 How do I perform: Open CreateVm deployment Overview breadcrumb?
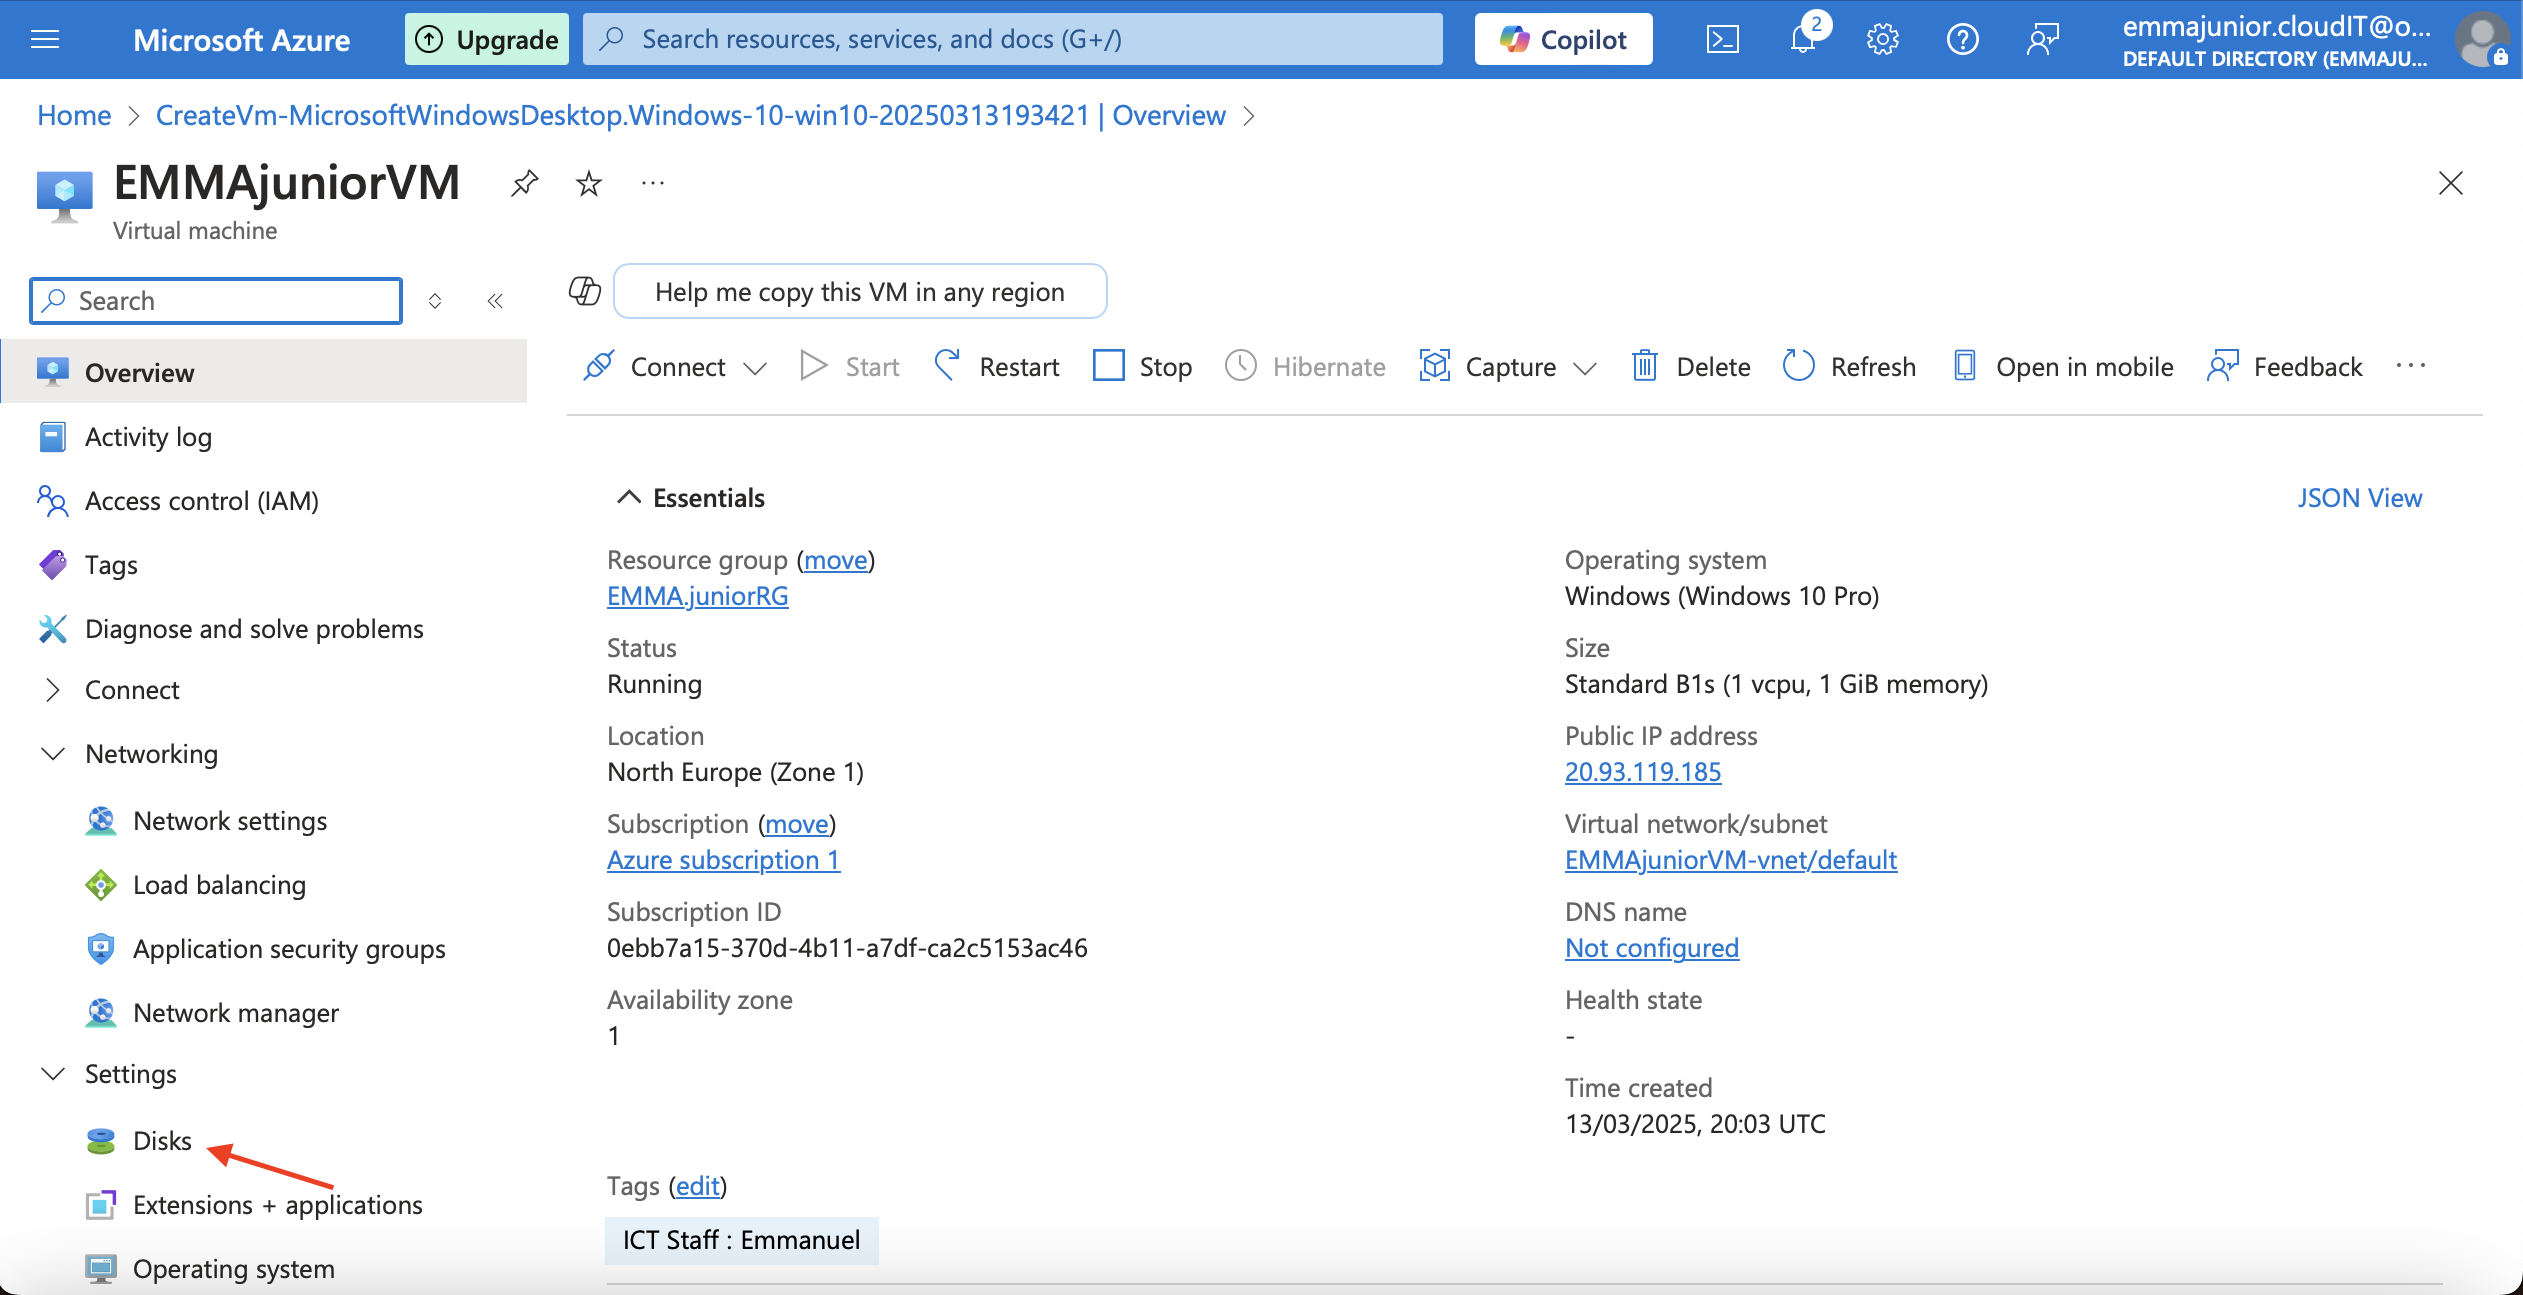pos(690,115)
